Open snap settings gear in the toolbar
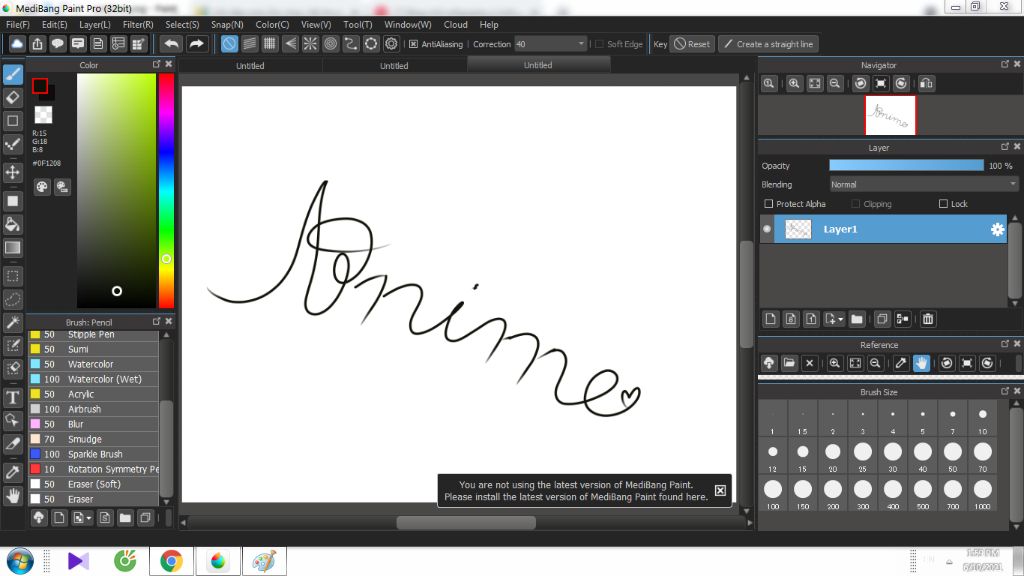Screen dimensions: 1024x576 [x=391, y=44]
